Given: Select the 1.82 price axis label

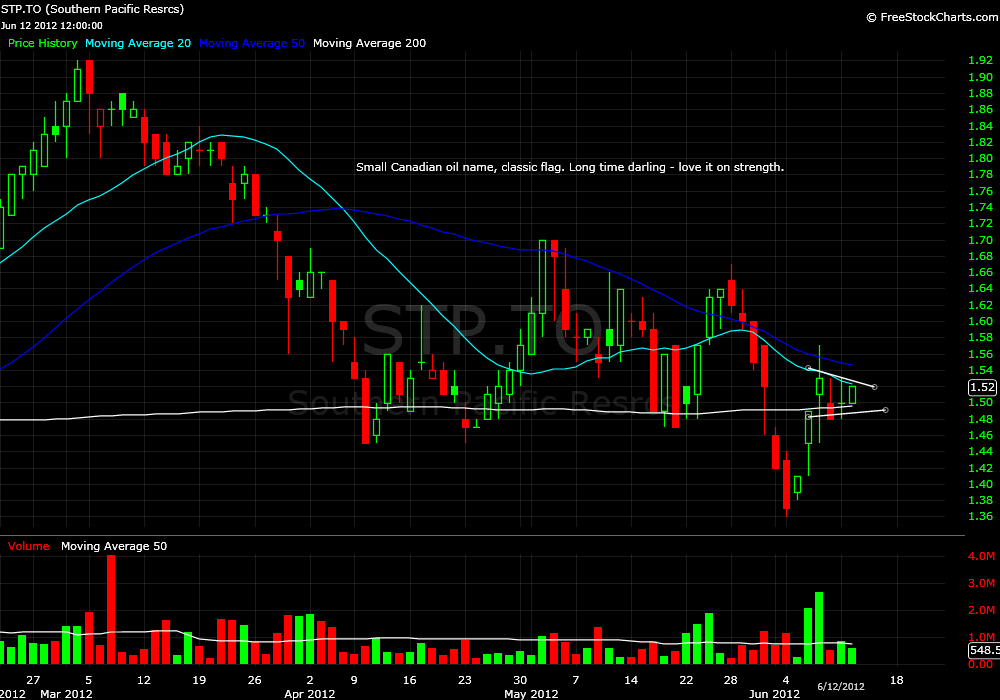Looking at the screenshot, I should tap(980, 142).
